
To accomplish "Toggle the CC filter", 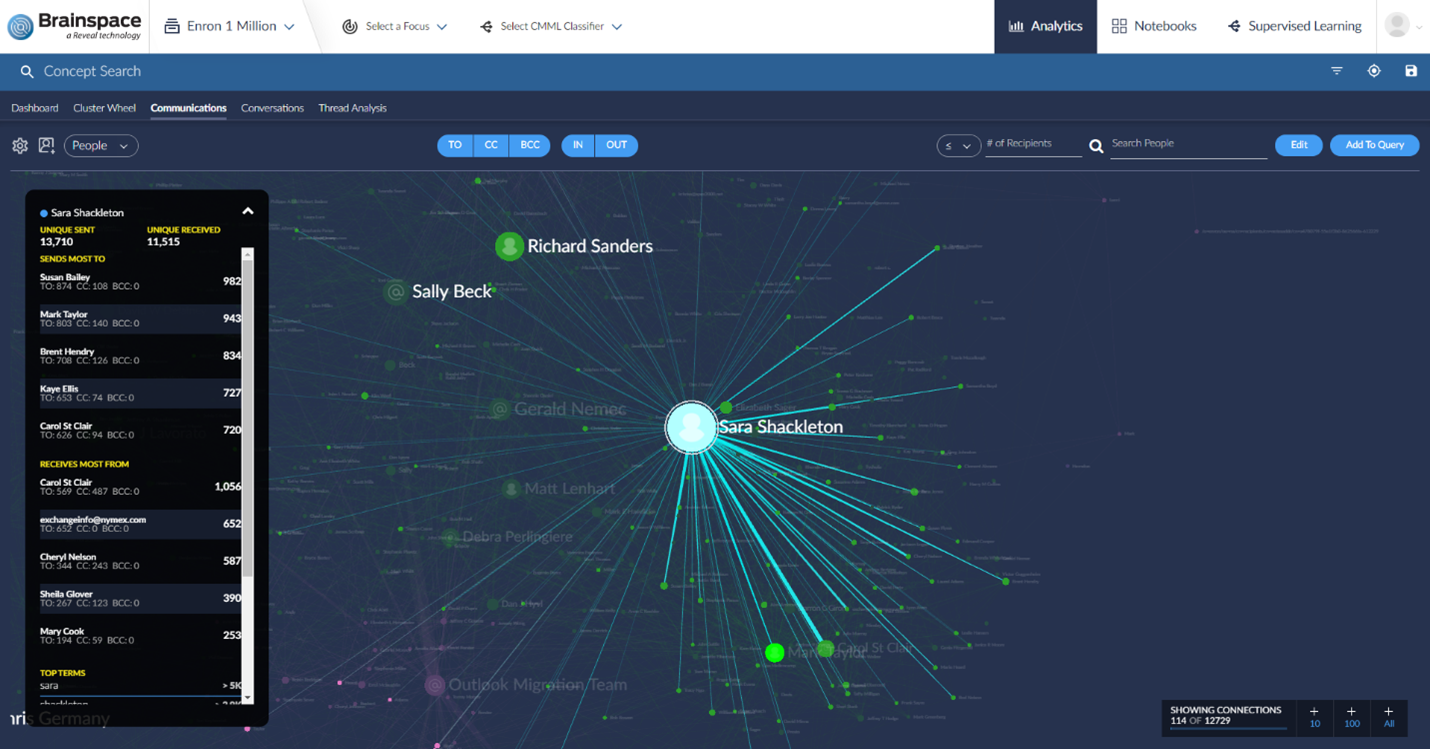I will click(491, 145).
